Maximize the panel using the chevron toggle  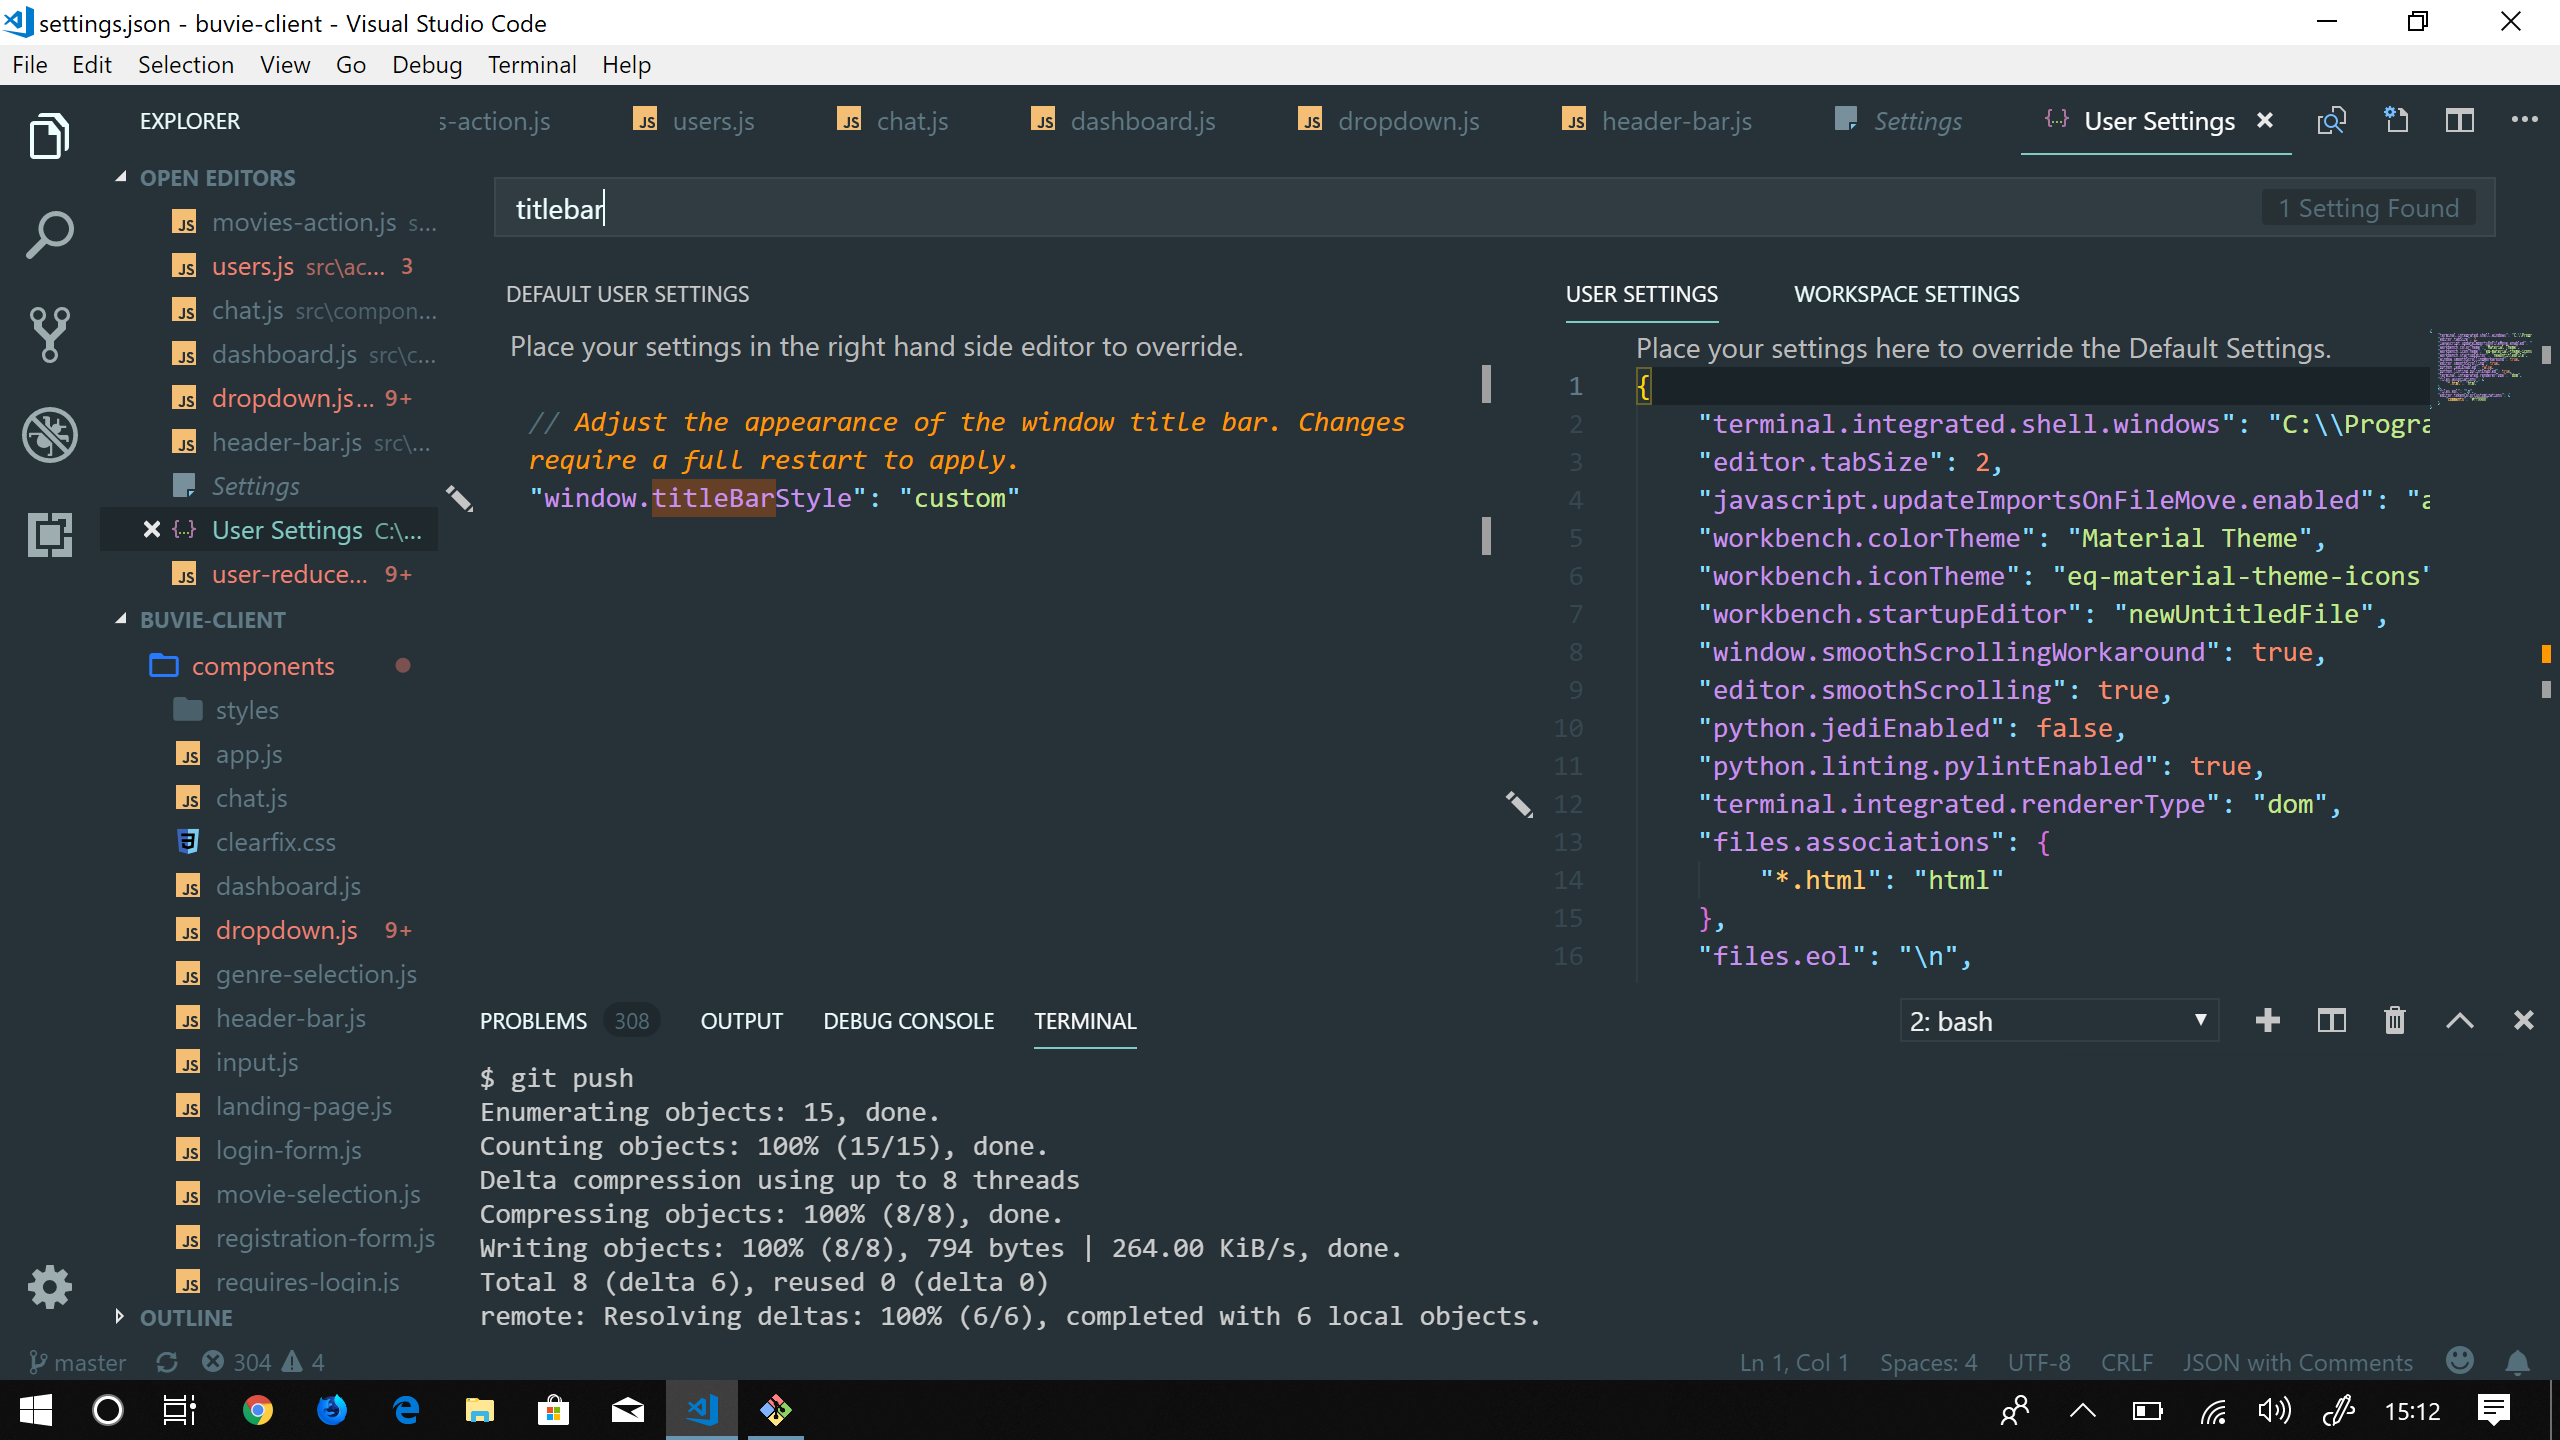[x=2461, y=1020]
